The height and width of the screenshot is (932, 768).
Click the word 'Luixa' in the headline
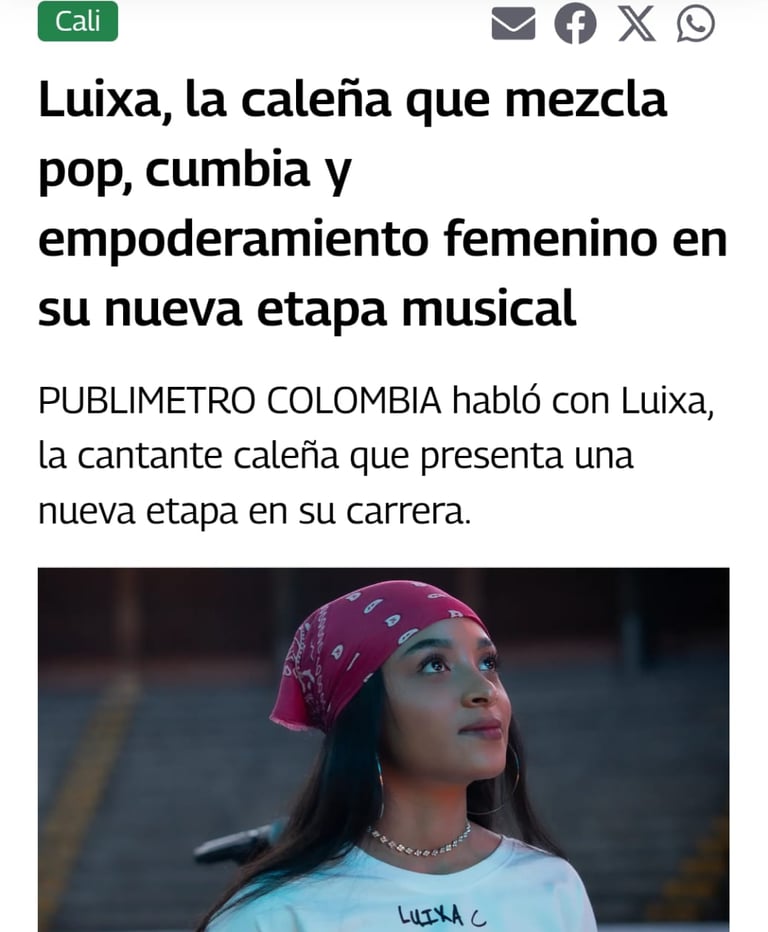pyautogui.click(x=100, y=100)
